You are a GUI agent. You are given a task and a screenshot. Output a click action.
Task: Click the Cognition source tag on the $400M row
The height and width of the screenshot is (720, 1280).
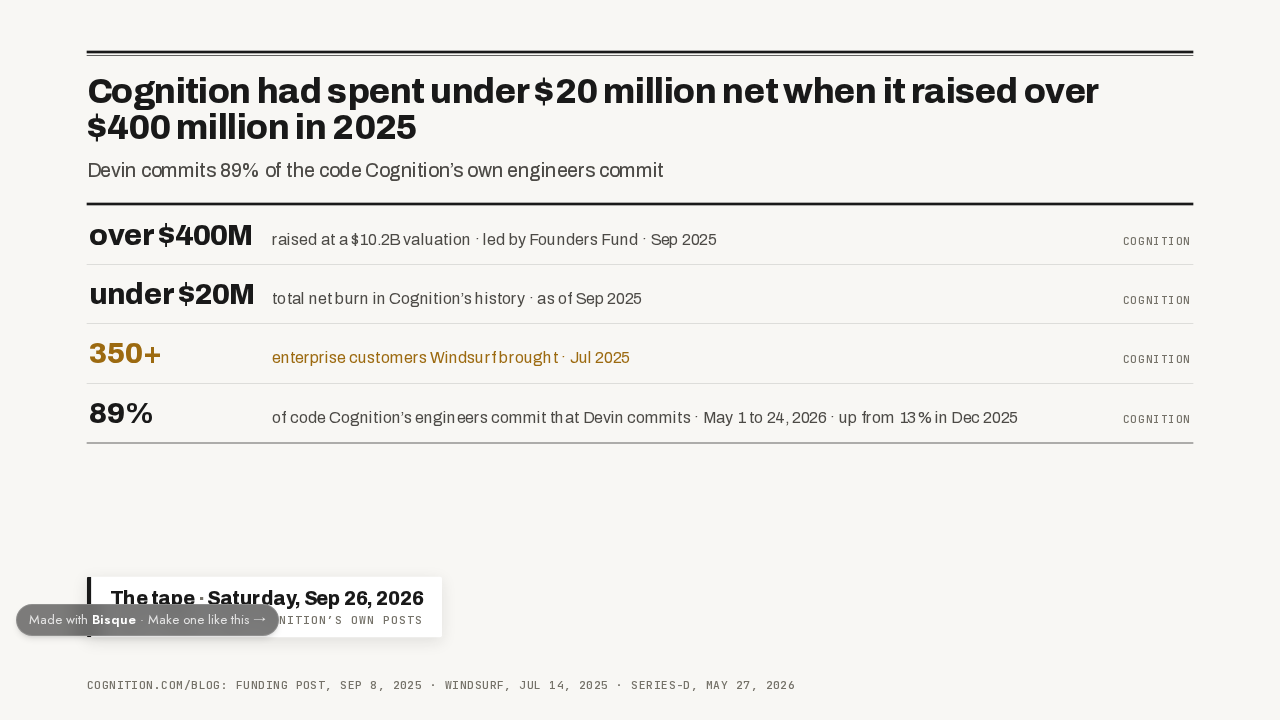pos(1156,241)
